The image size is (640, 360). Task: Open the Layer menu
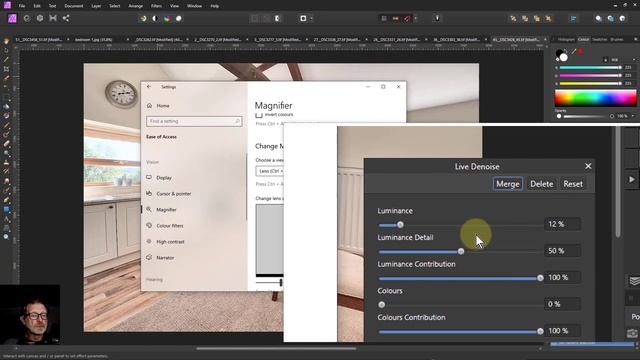tap(96, 6)
